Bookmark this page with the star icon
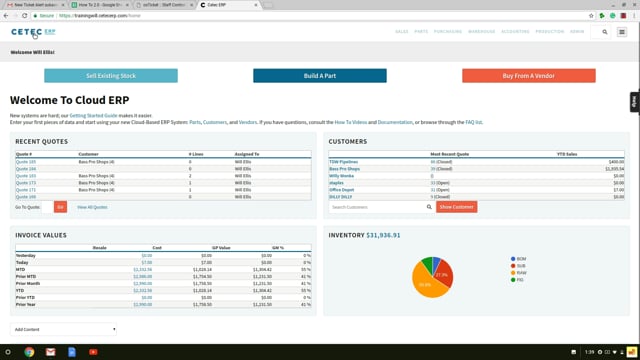The height and width of the screenshot is (360, 640). click(591, 16)
